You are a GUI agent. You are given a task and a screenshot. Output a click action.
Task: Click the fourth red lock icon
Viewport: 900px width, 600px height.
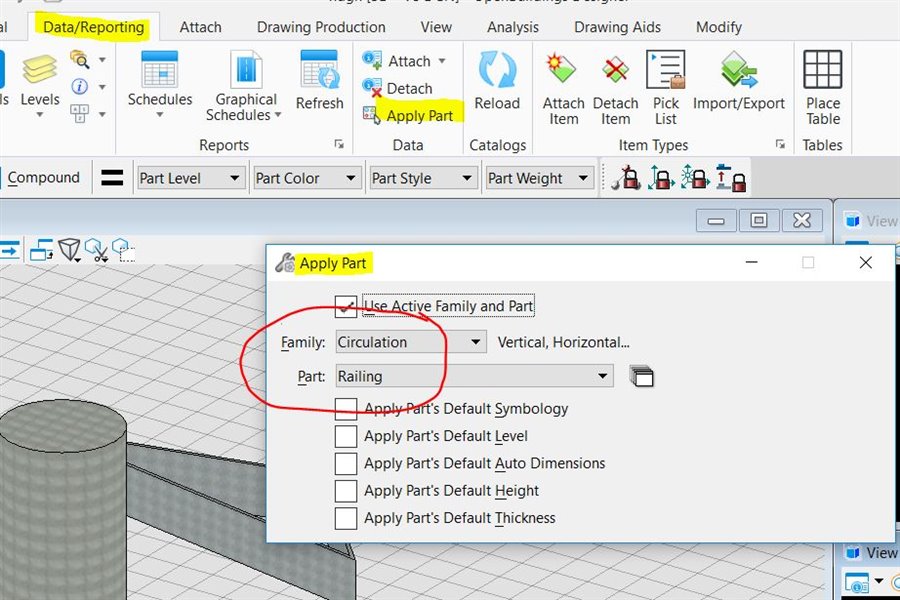pos(730,178)
